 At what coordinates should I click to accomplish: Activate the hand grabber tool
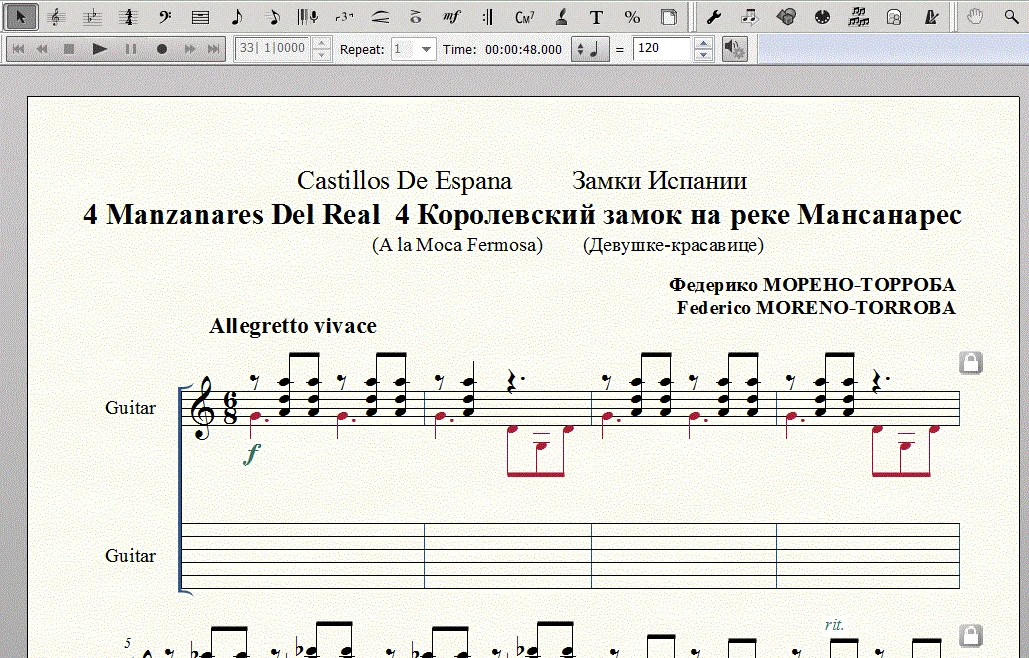tap(975, 16)
